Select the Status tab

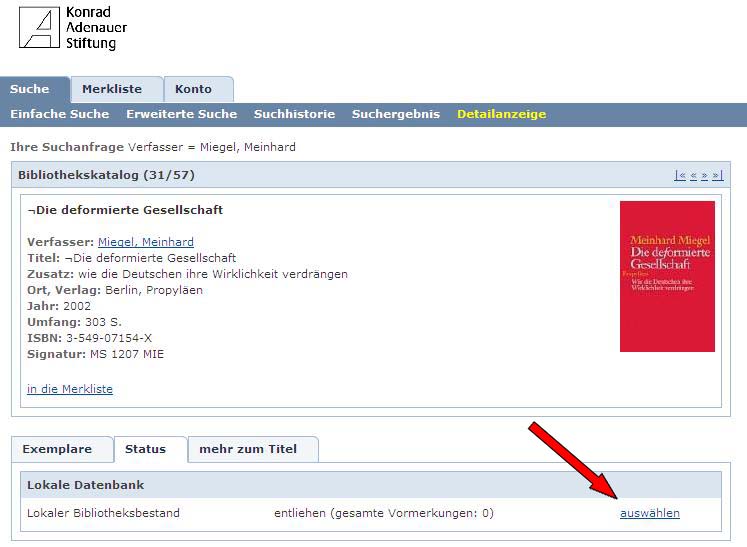145,449
